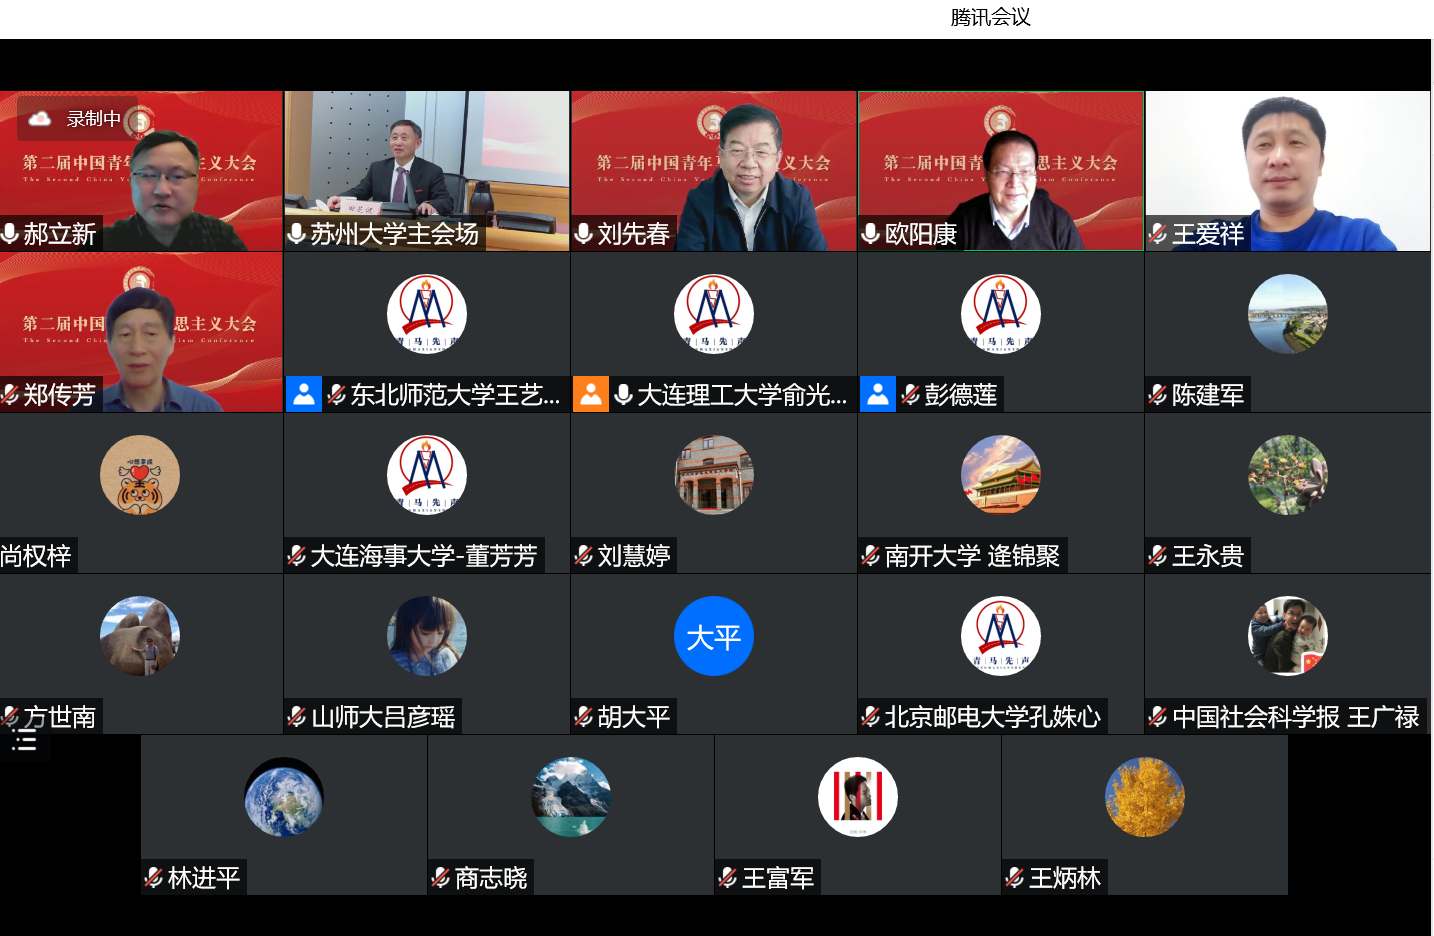
Task: Select the earth avatar of 林进平
Action: click(284, 797)
